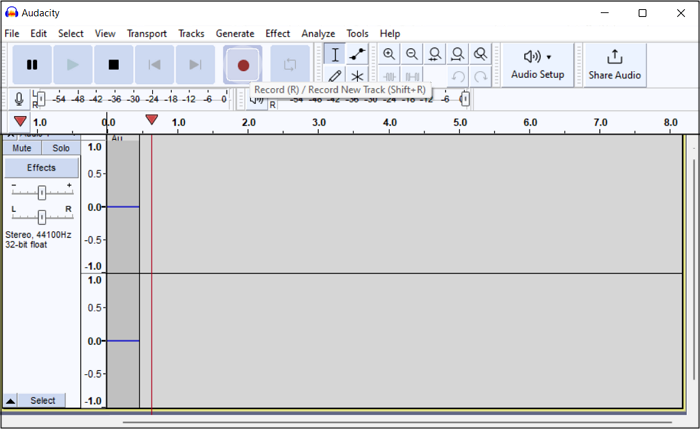Open the Effect menu
This screenshot has width=700, height=429.
pos(278,33)
